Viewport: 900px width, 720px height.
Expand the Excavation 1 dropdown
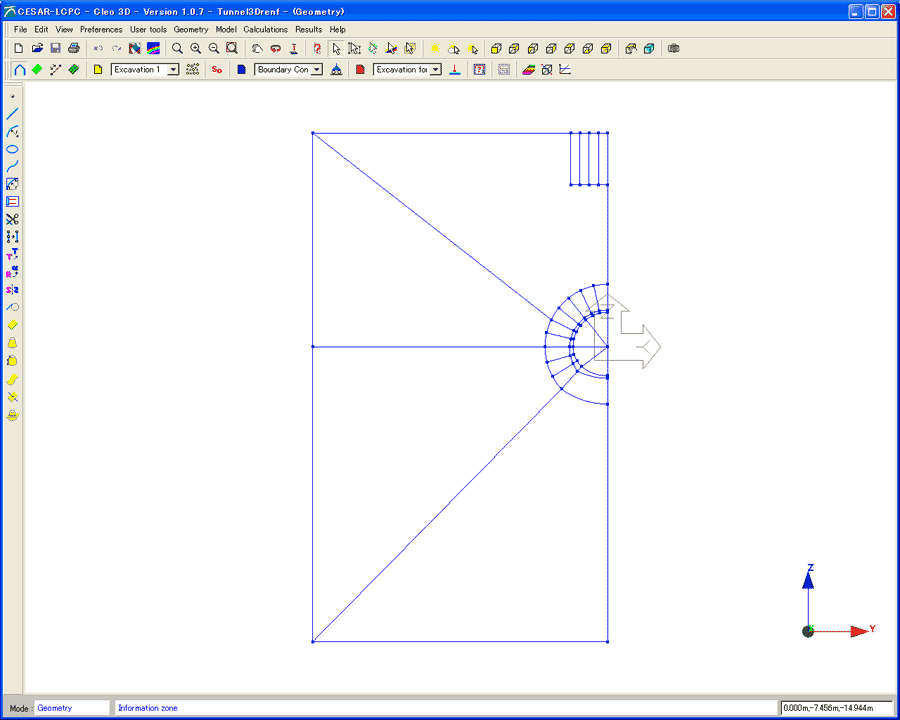click(x=173, y=70)
